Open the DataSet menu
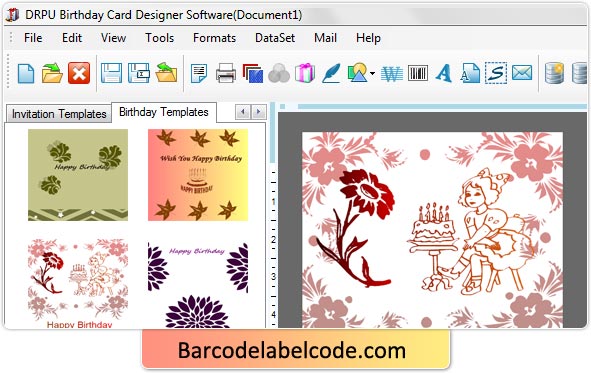The image size is (591, 373). click(275, 38)
